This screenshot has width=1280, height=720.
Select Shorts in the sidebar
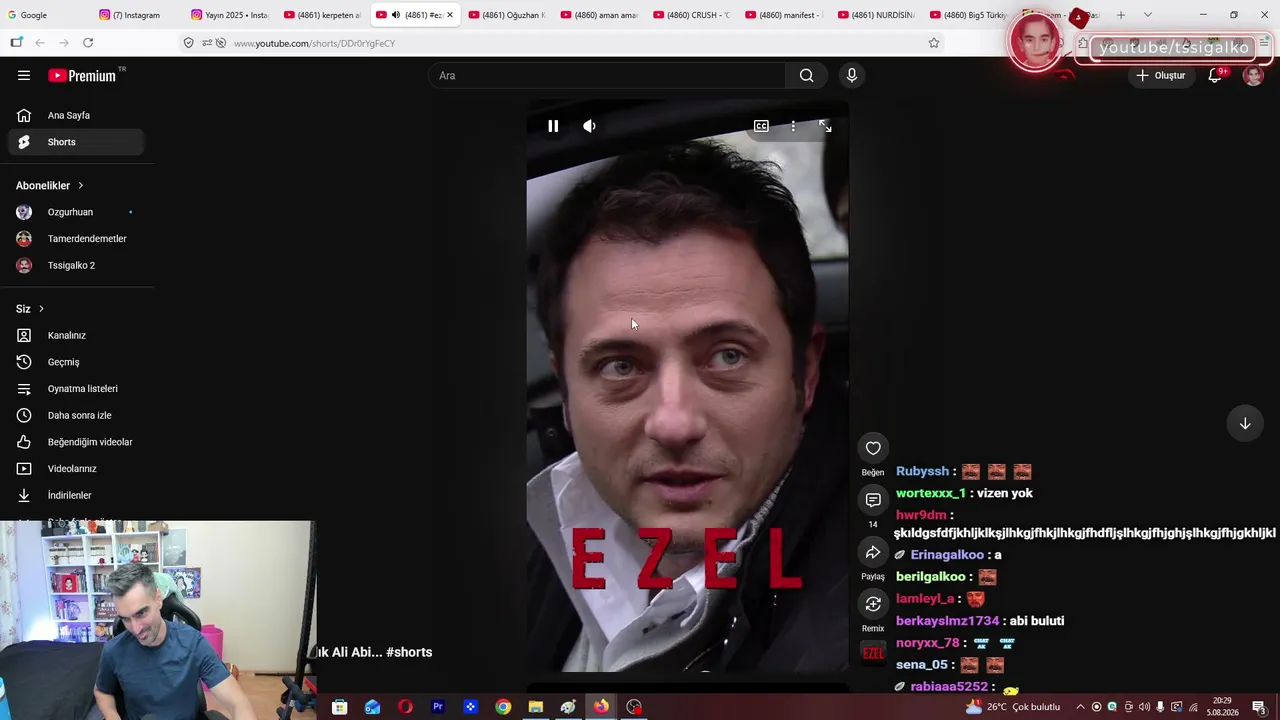pyautogui.click(x=76, y=142)
